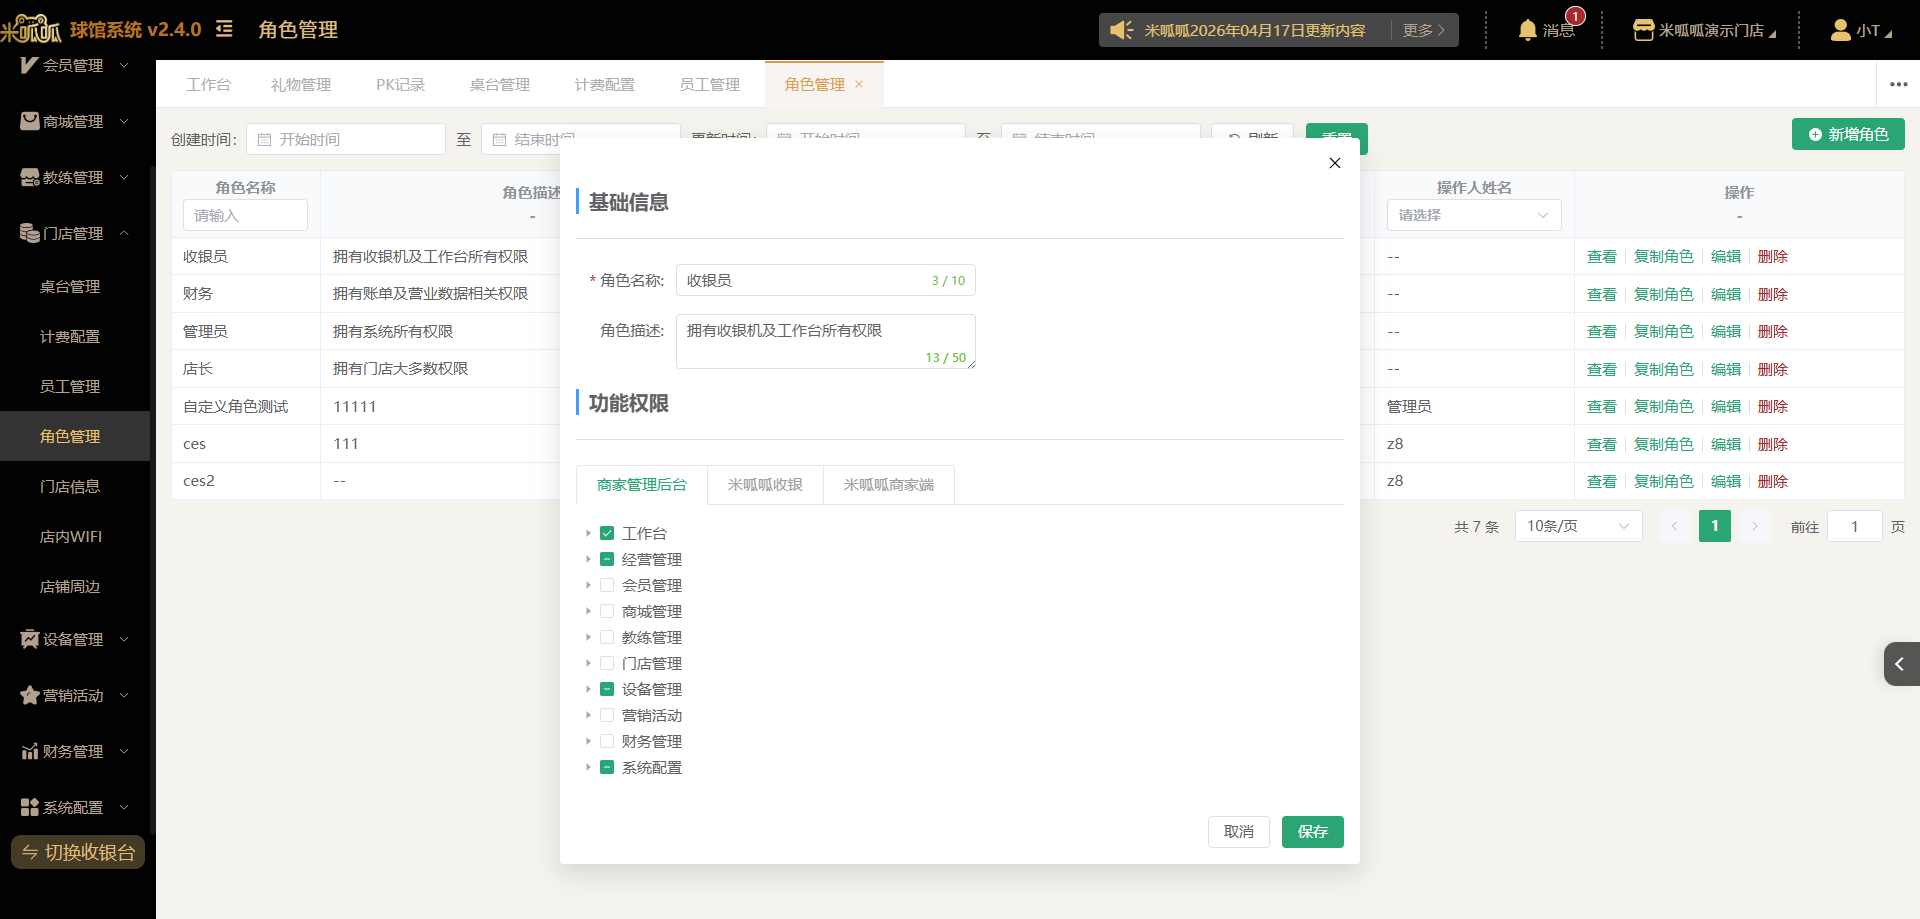Click the store icon beside 米呱呱演示门店

tap(1643, 30)
